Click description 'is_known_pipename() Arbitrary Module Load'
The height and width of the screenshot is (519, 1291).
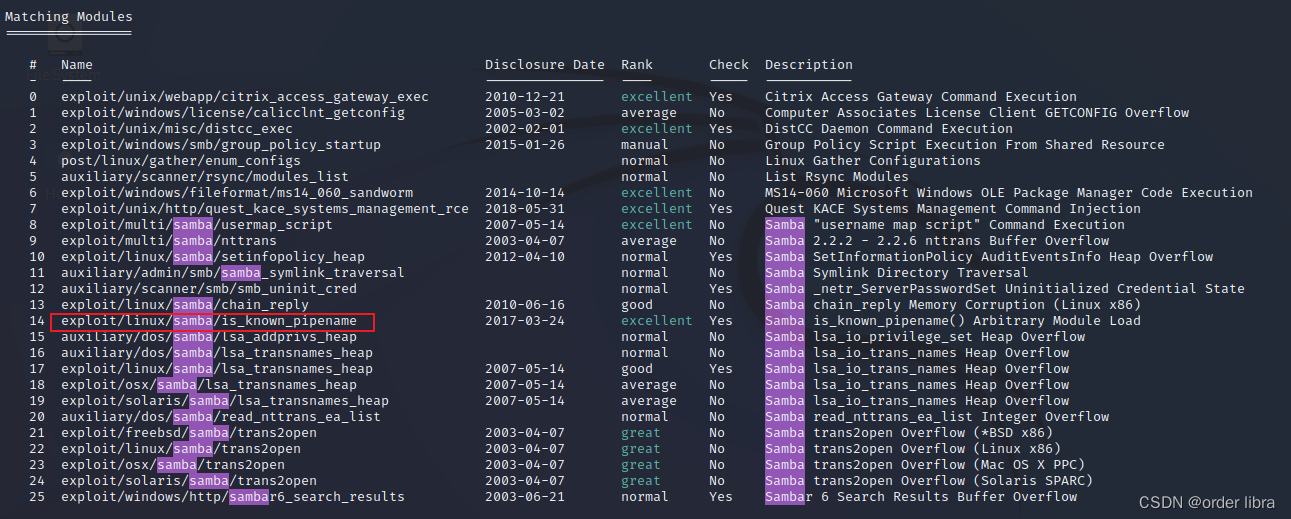977,321
